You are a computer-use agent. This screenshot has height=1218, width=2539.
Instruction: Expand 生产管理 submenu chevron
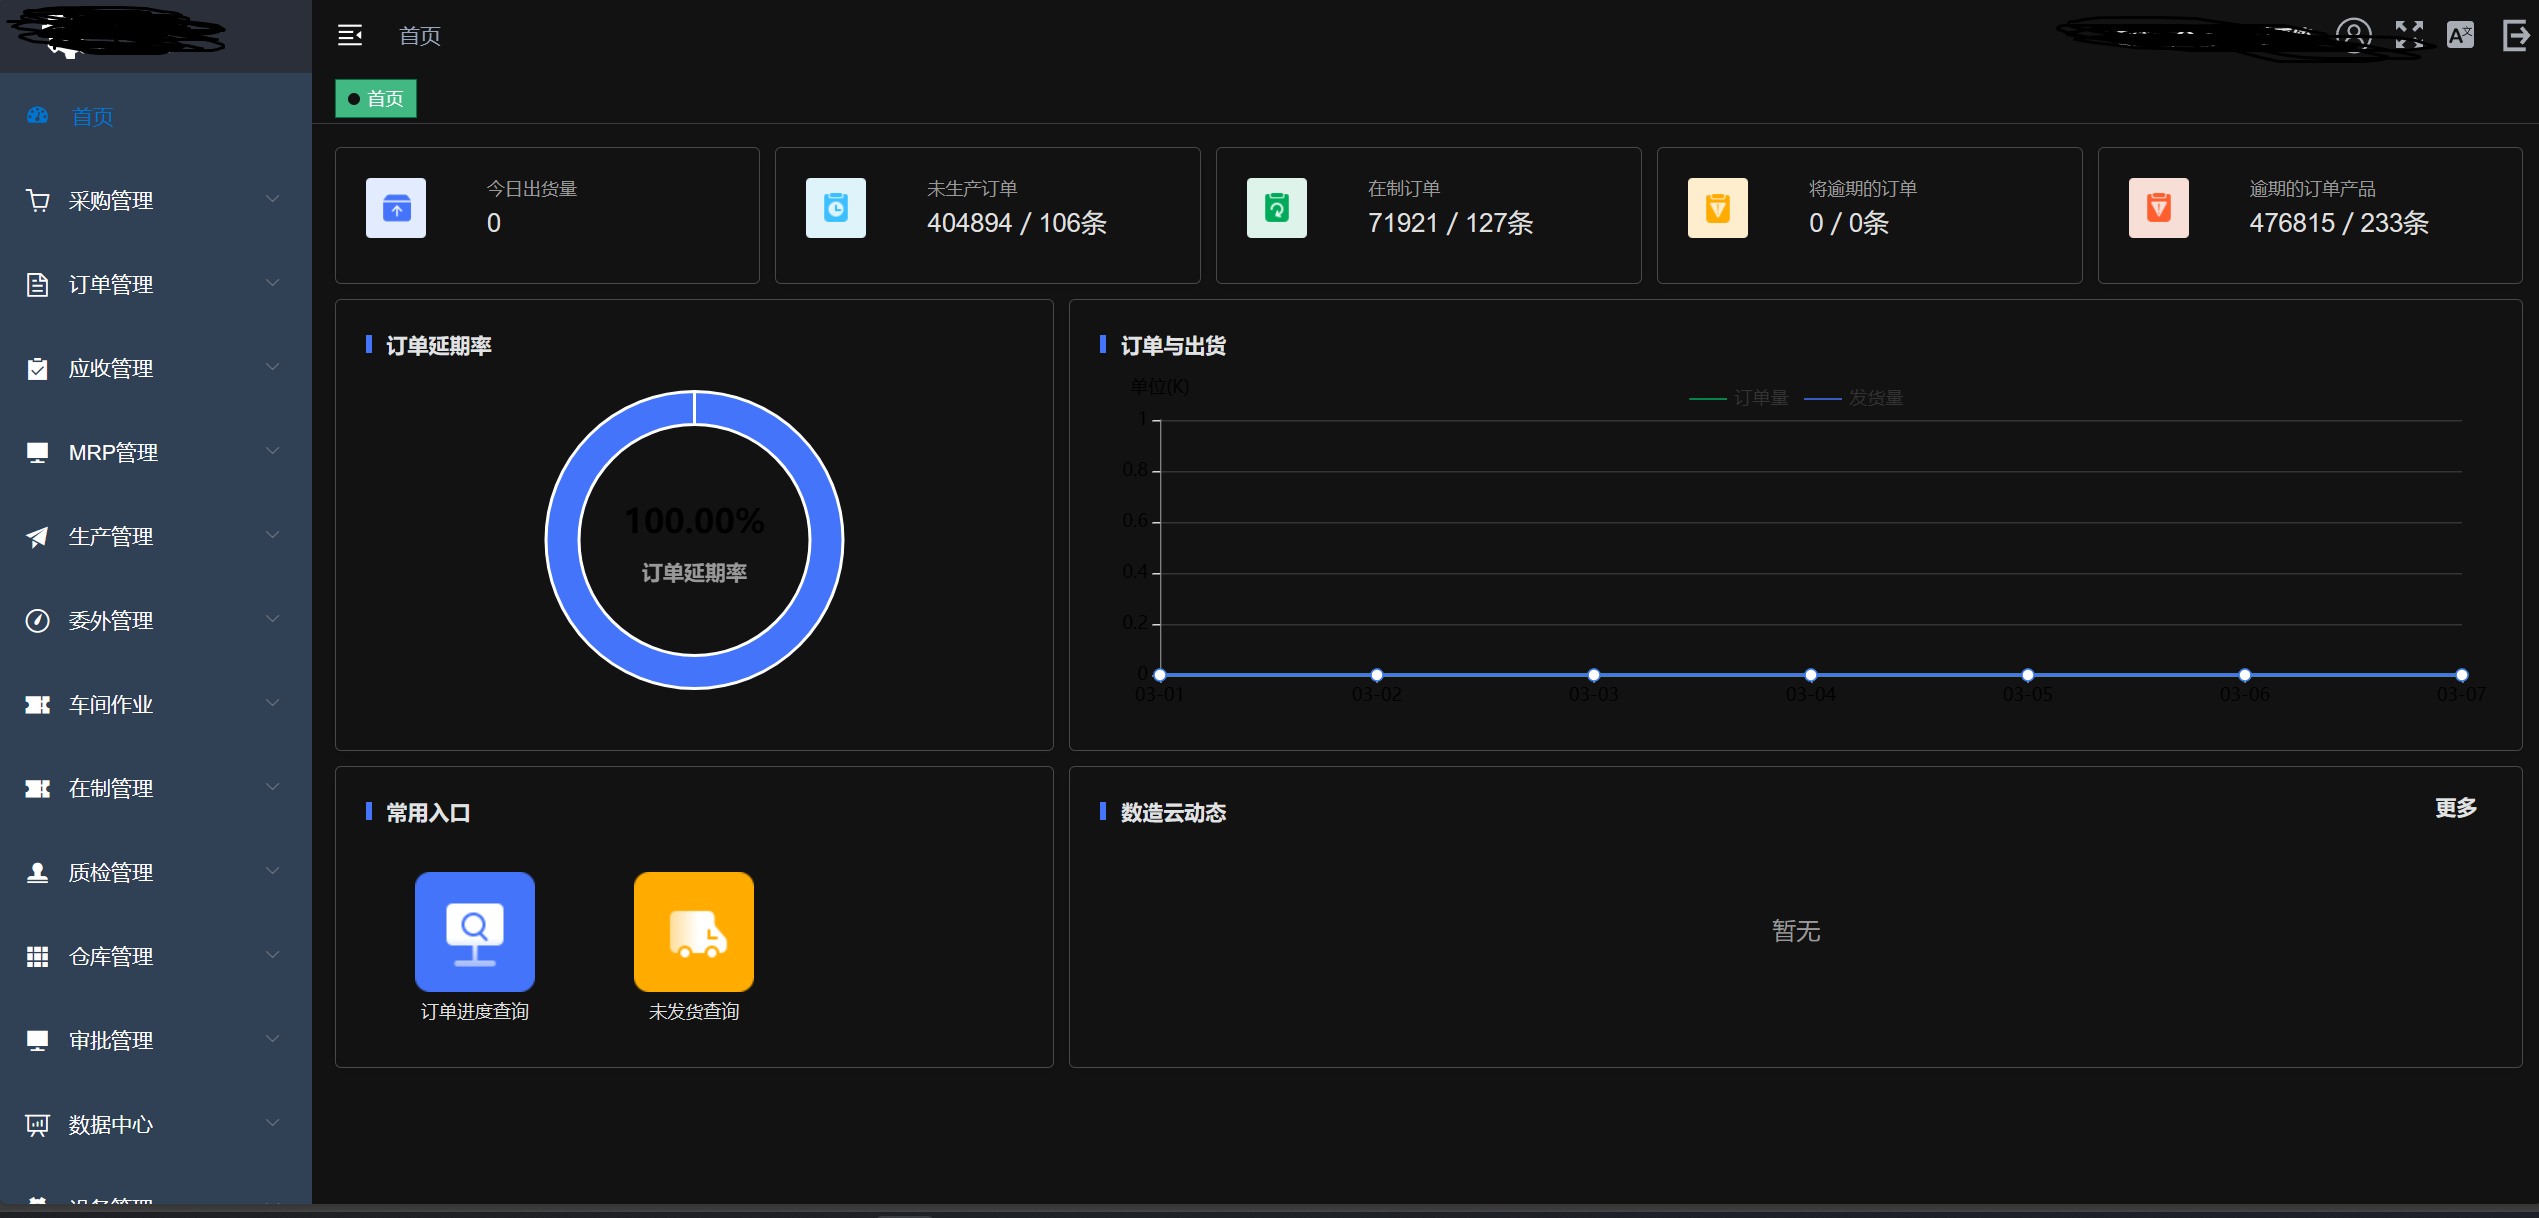(x=272, y=536)
